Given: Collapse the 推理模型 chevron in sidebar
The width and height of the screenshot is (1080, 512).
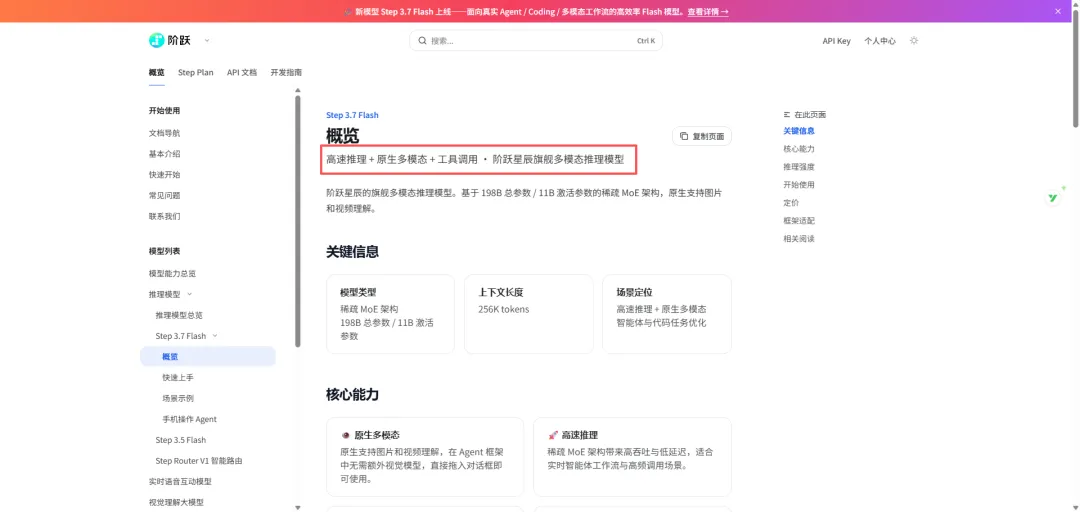Looking at the screenshot, I should click(x=189, y=294).
